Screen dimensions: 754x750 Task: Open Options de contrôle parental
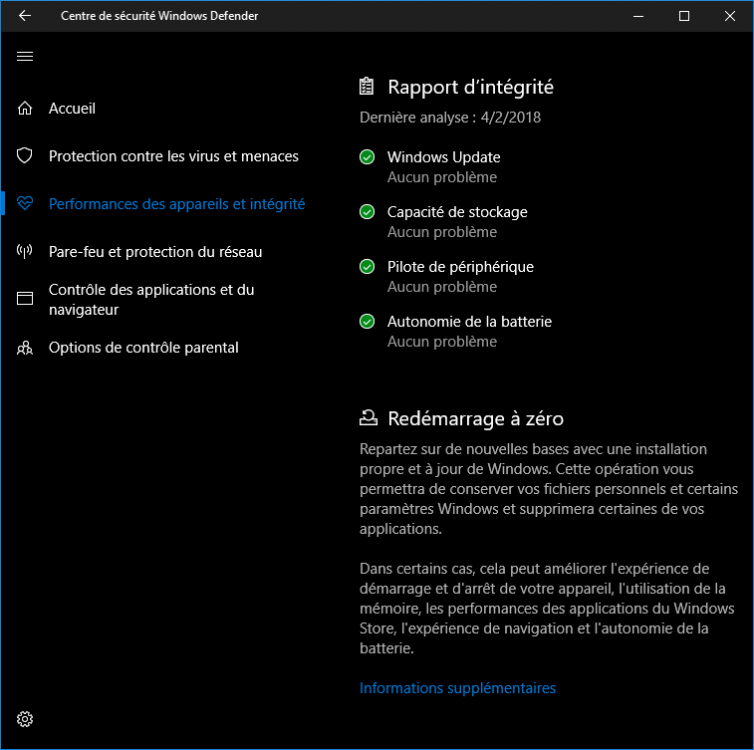coord(143,348)
